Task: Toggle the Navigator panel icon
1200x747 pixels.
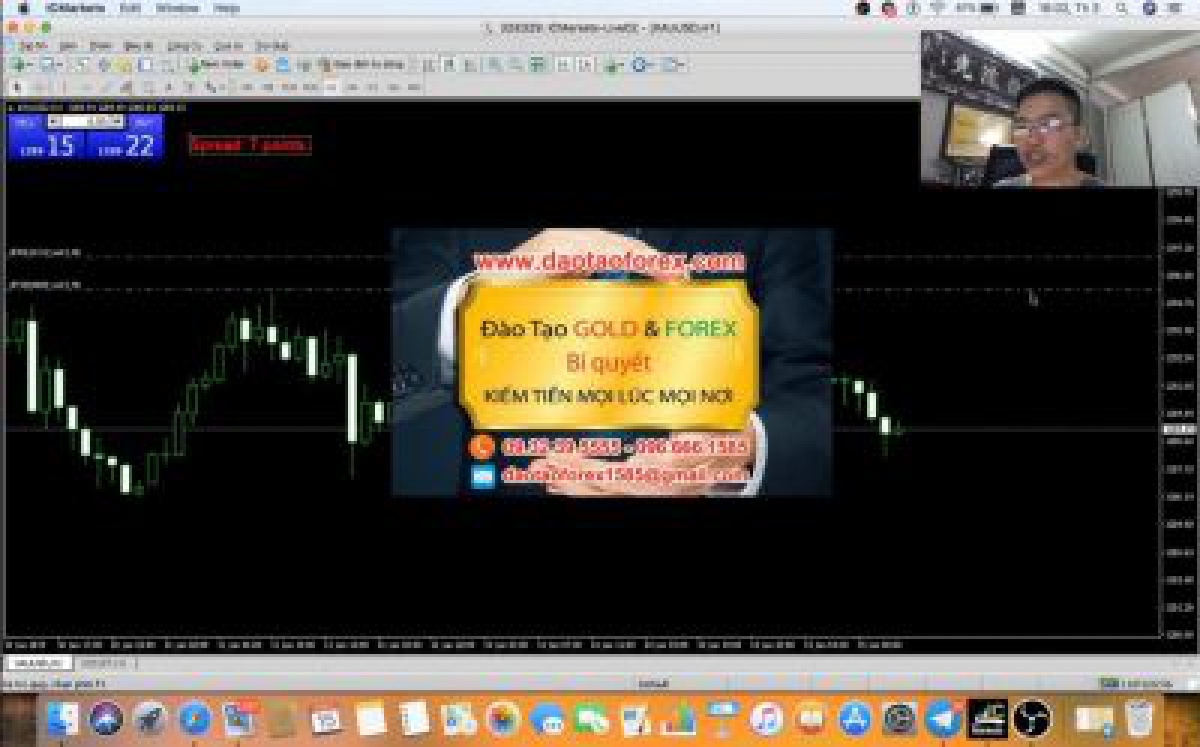Action: (x=124, y=64)
